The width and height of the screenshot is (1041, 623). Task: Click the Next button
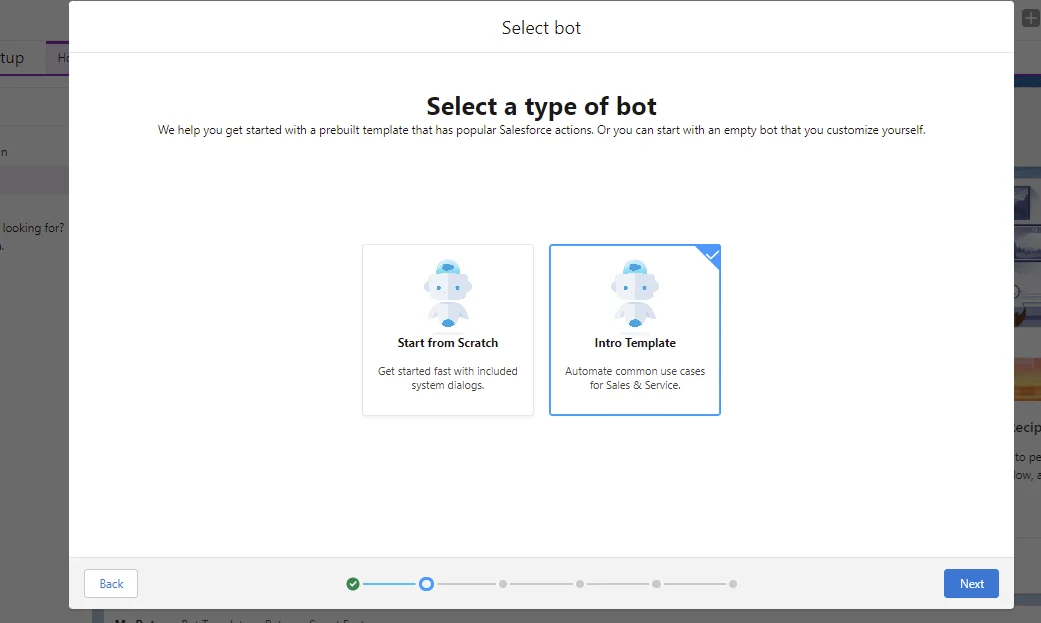pyautogui.click(x=970, y=583)
